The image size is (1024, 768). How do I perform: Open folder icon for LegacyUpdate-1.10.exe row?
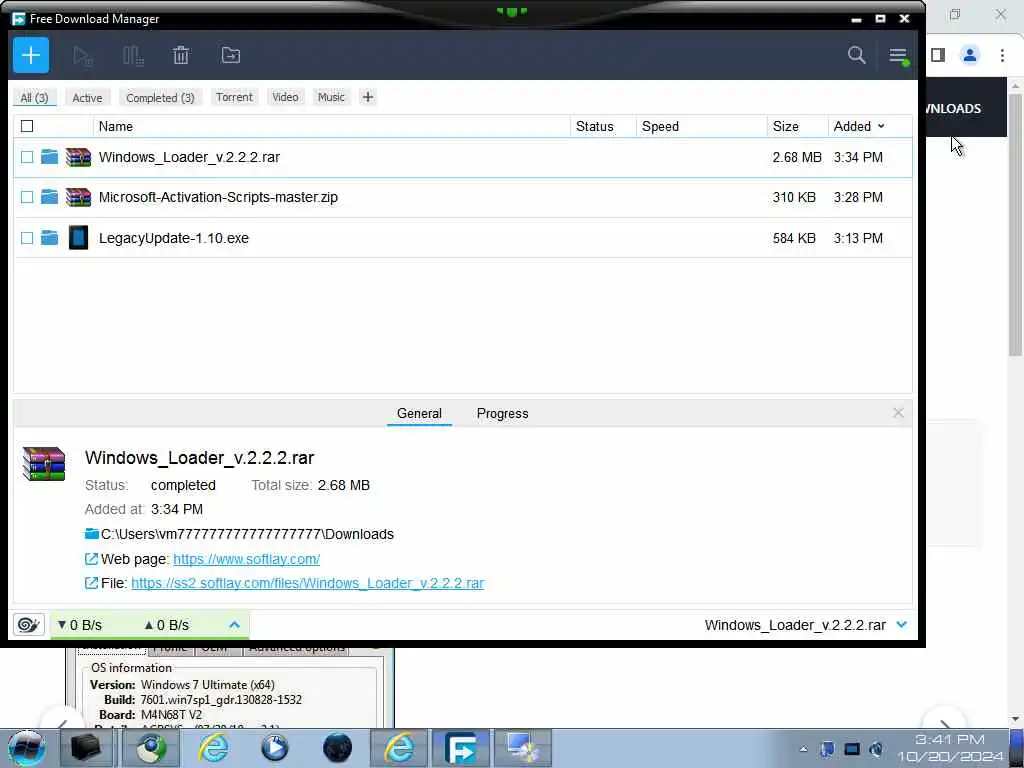pyautogui.click(x=50, y=238)
